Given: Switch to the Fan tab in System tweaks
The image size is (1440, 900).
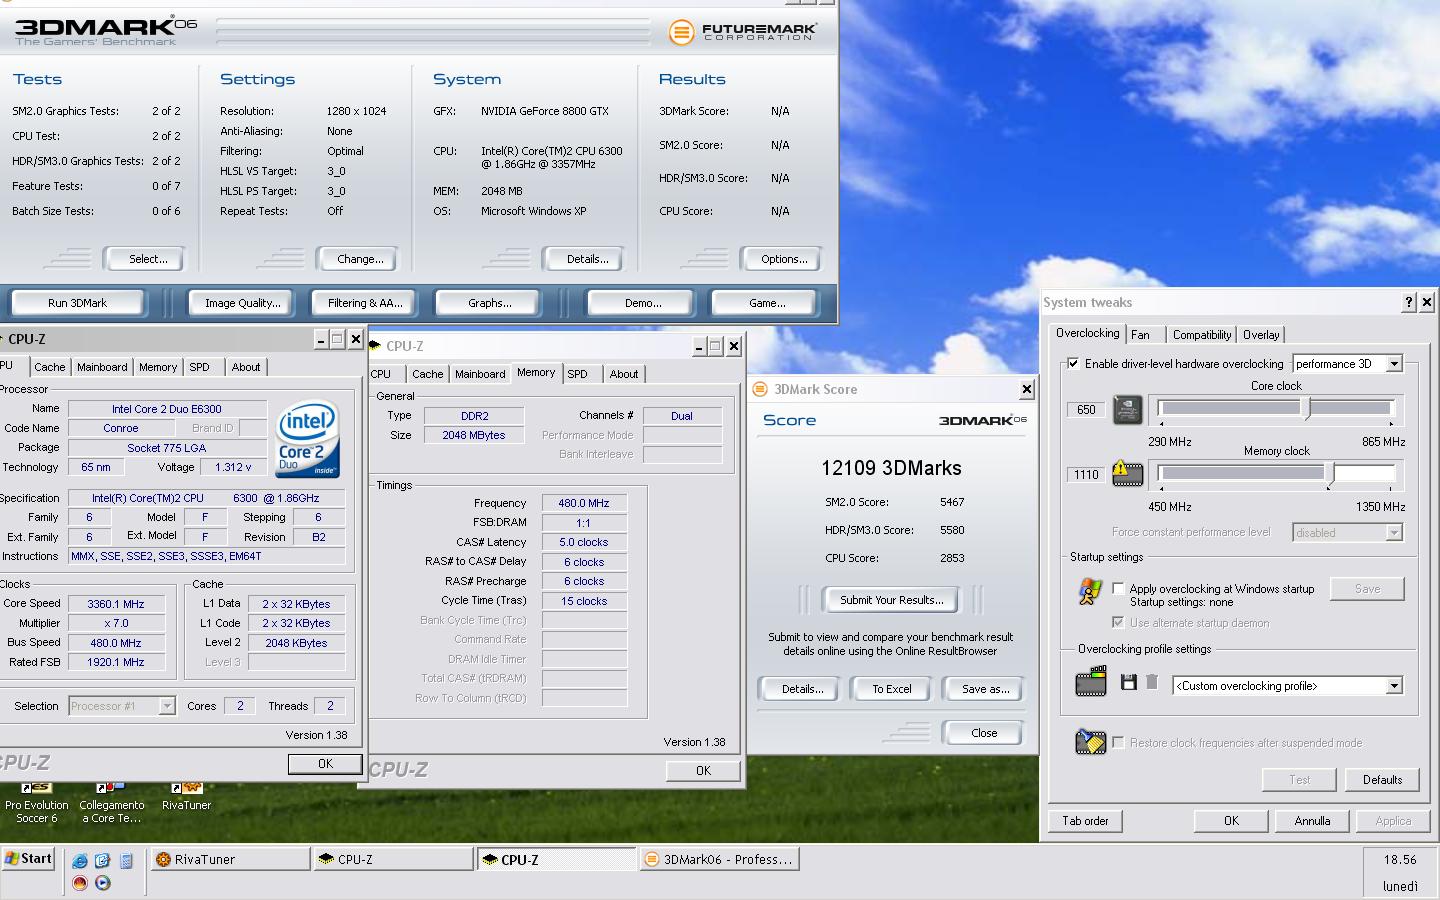Looking at the screenshot, I should tap(1140, 335).
